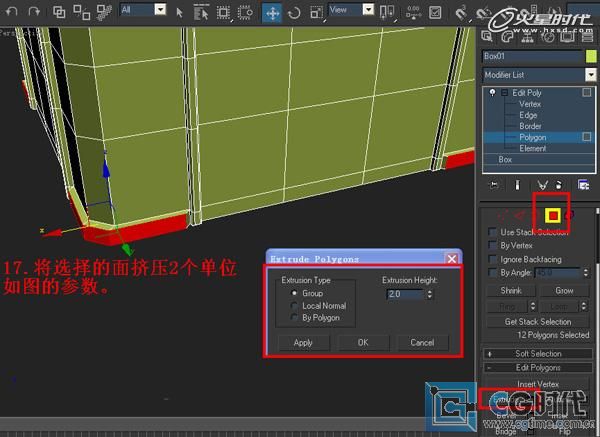Activate the Bind to Space Warp tool
This screenshot has height=437, width=600.
[104, 12]
